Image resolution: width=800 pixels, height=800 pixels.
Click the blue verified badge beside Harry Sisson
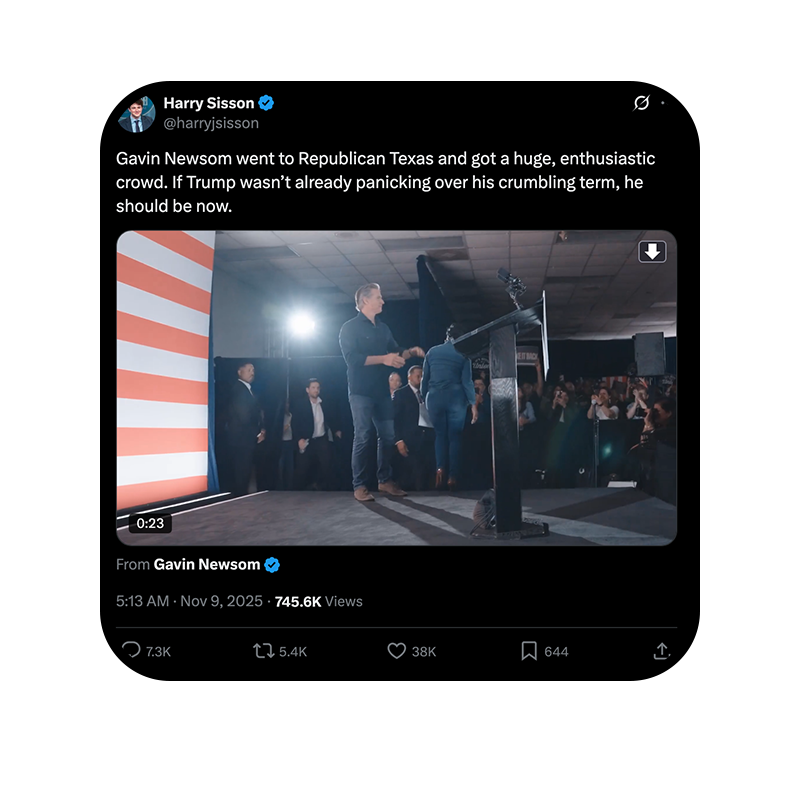267,103
